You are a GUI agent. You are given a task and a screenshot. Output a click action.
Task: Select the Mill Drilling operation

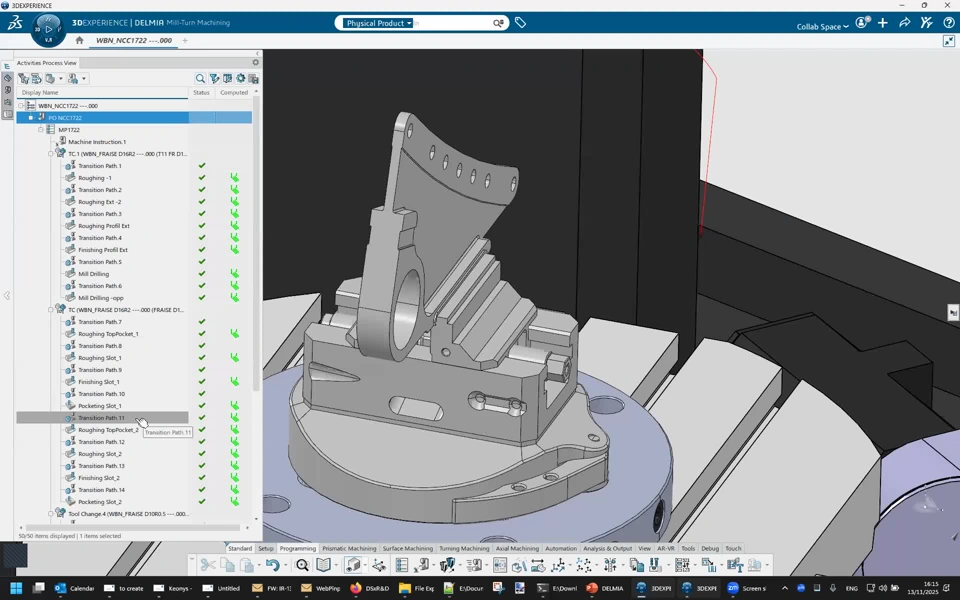94,274
